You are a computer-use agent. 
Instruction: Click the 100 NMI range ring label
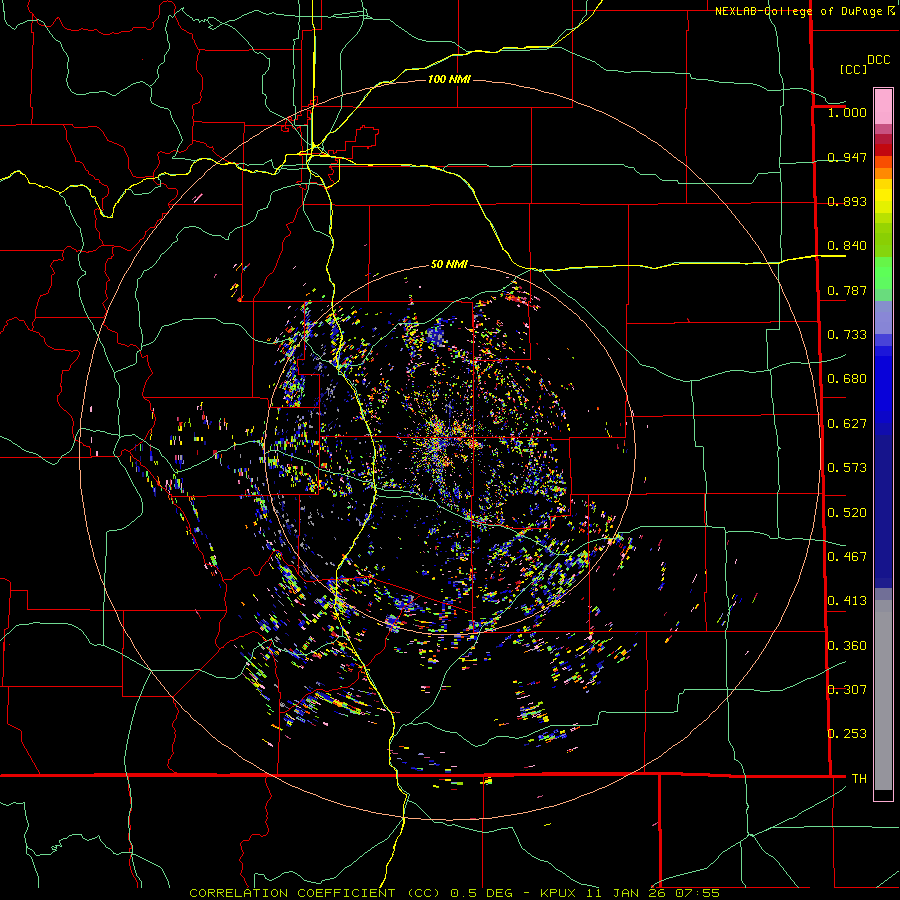(449, 79)
